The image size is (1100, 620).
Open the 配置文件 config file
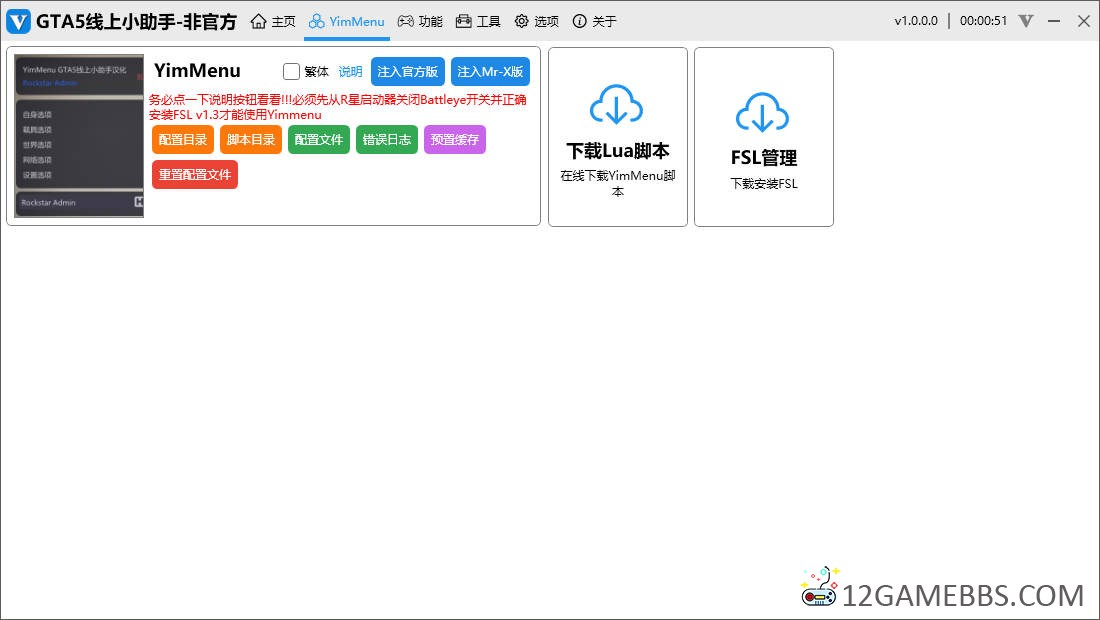pyautogui.click(x=318, y=140)
